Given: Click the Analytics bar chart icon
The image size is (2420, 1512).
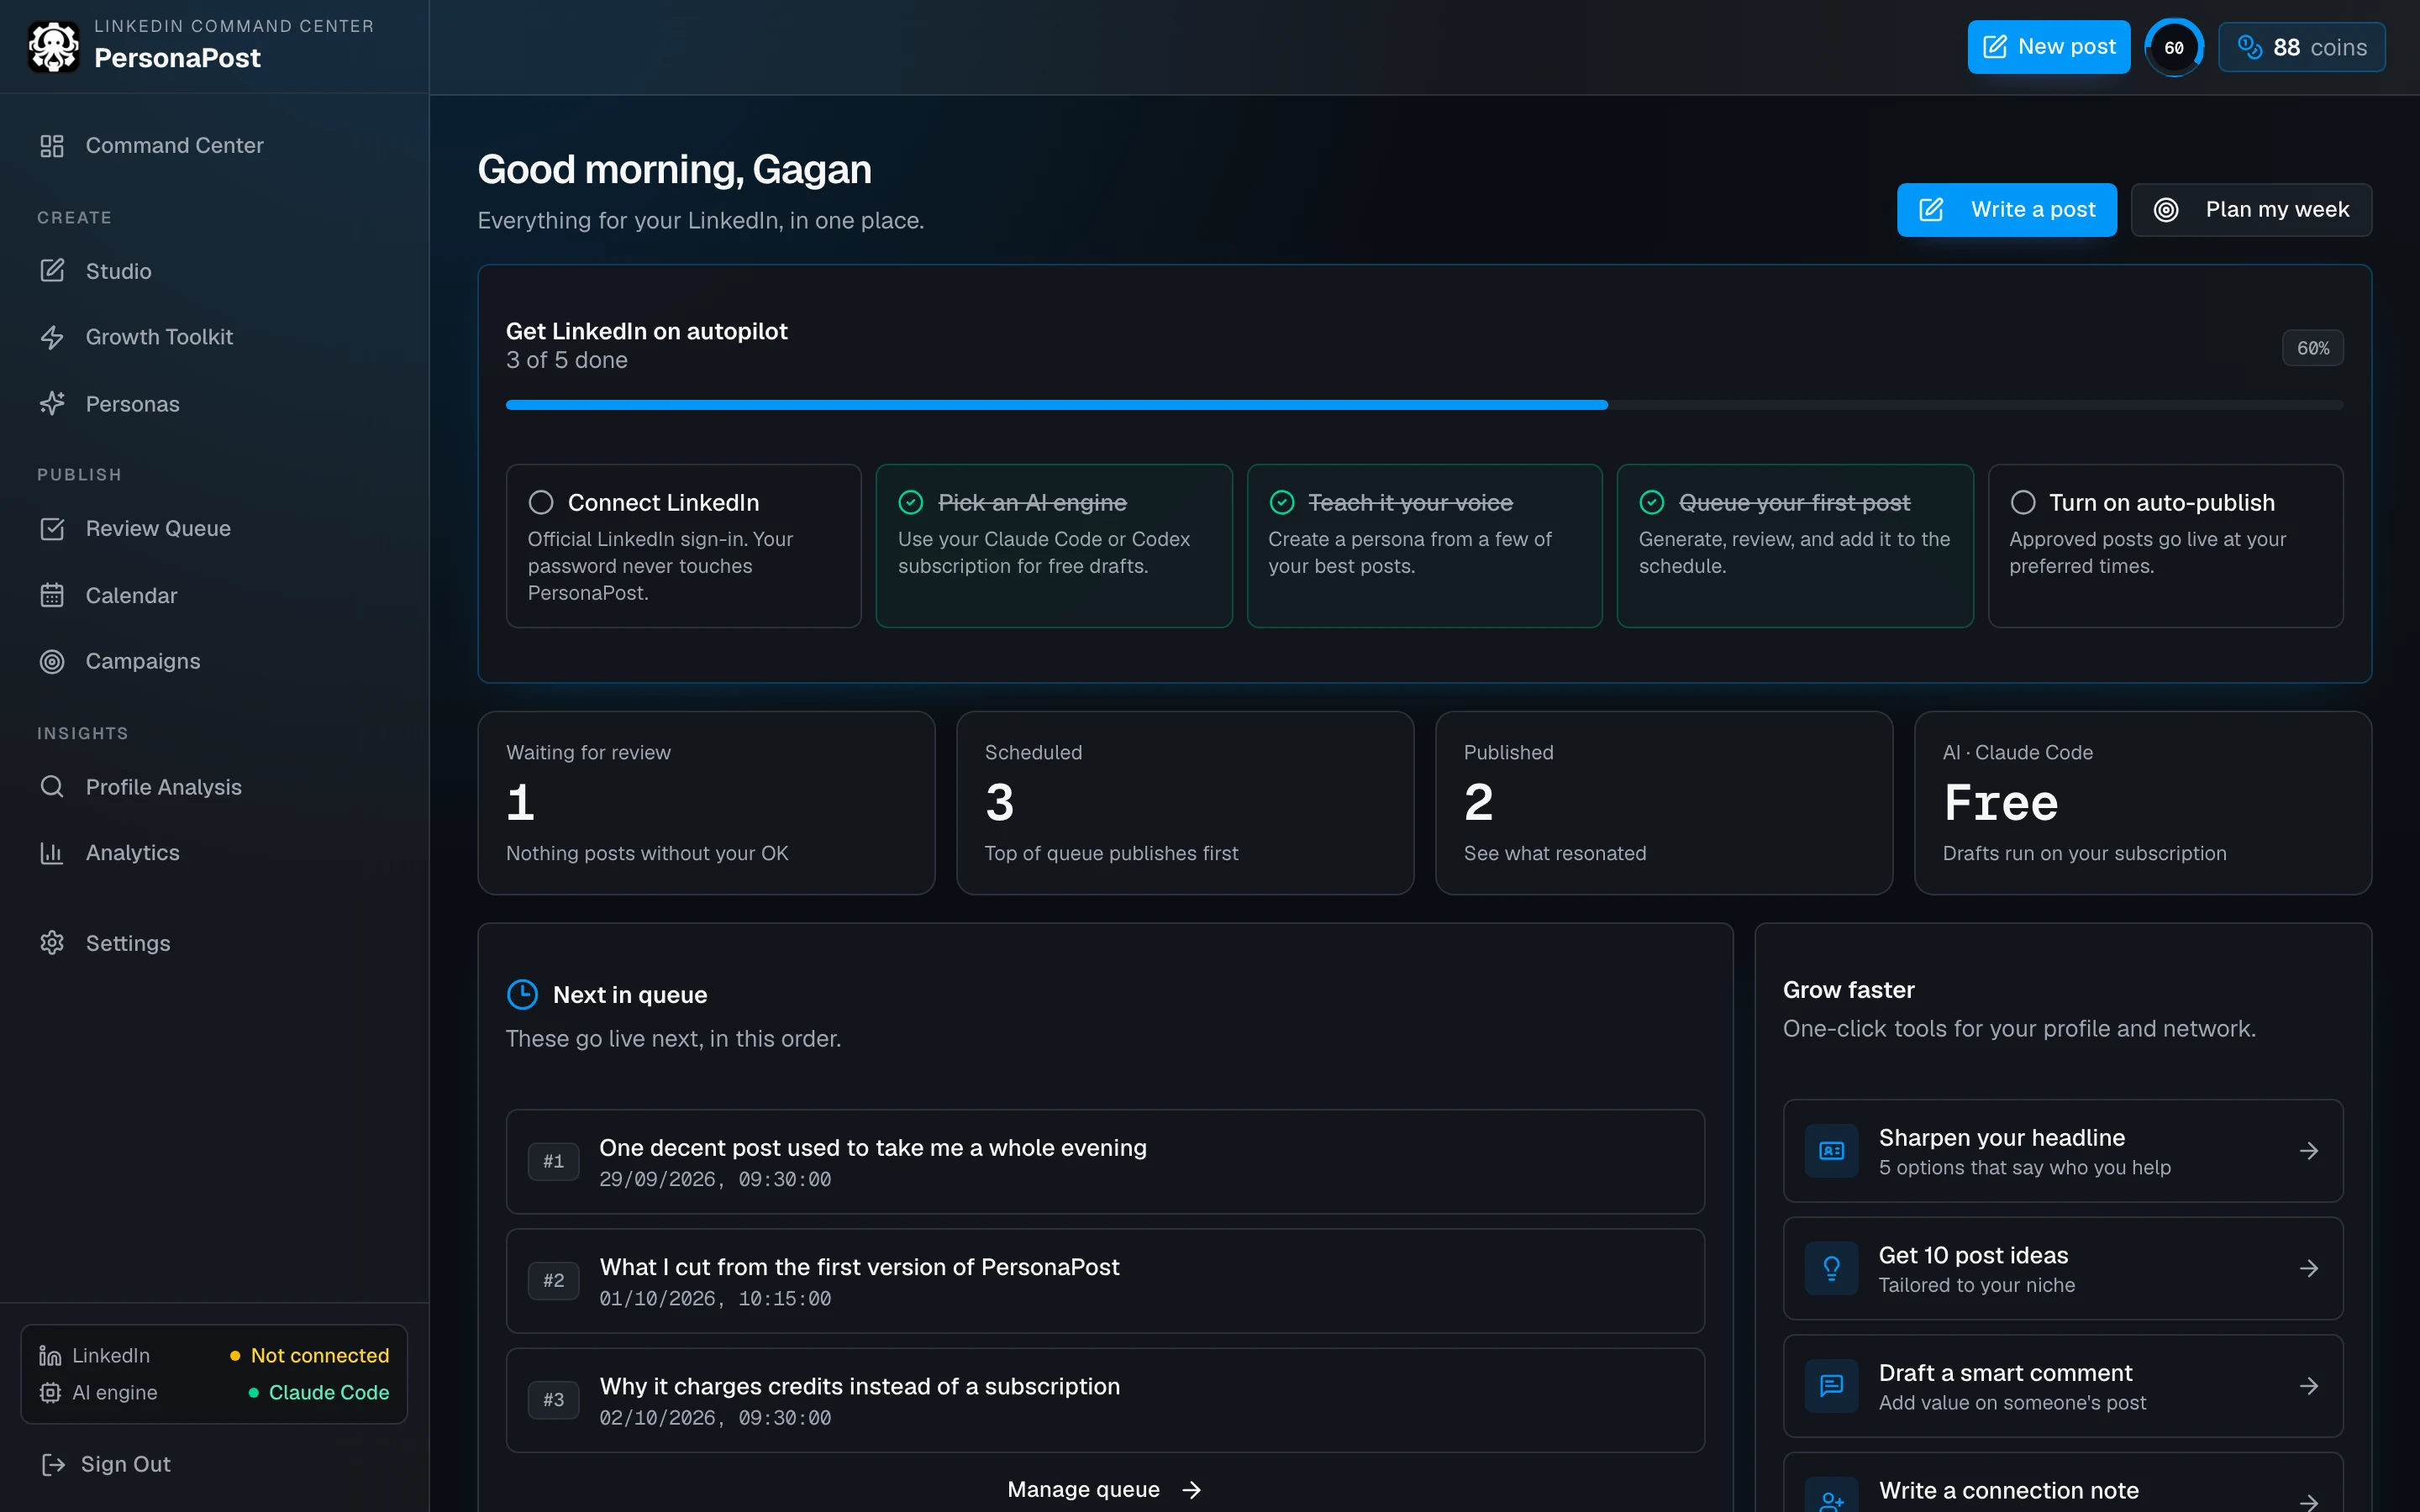Looking at the screenshot, I should tap(52, 853).
